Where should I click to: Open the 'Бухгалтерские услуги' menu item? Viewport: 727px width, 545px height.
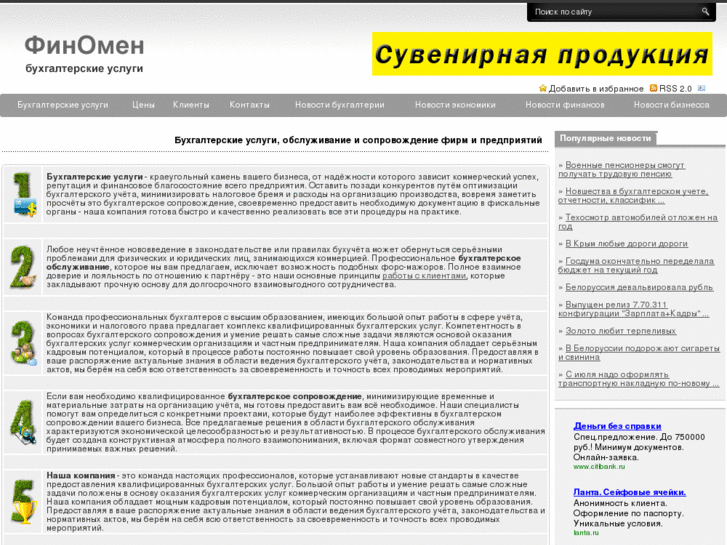pyautogui.click(x=63, y=105)
